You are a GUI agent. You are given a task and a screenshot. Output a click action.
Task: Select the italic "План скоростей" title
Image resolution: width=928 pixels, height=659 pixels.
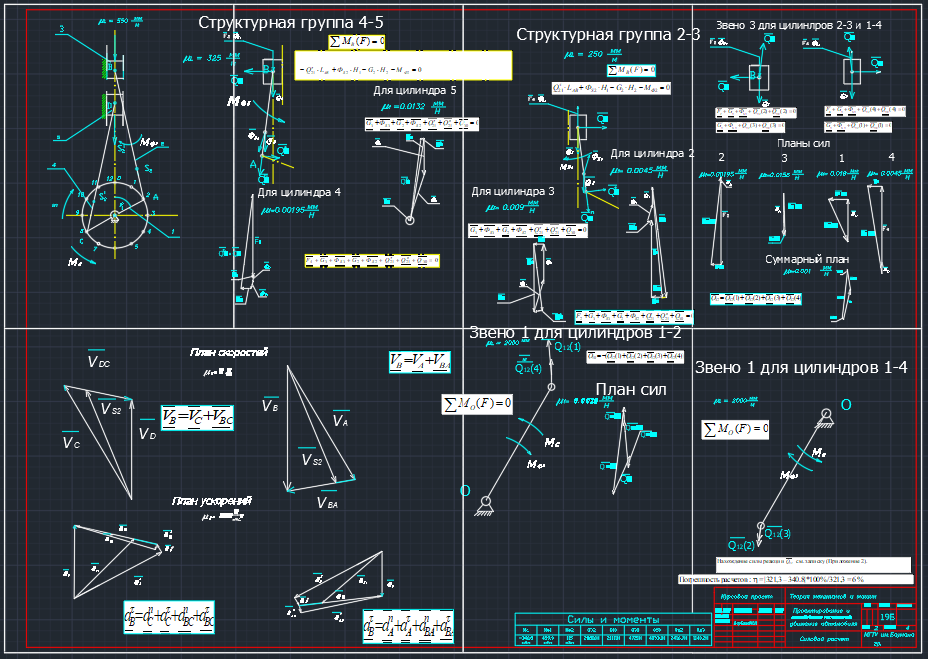(x=229, y=352)
